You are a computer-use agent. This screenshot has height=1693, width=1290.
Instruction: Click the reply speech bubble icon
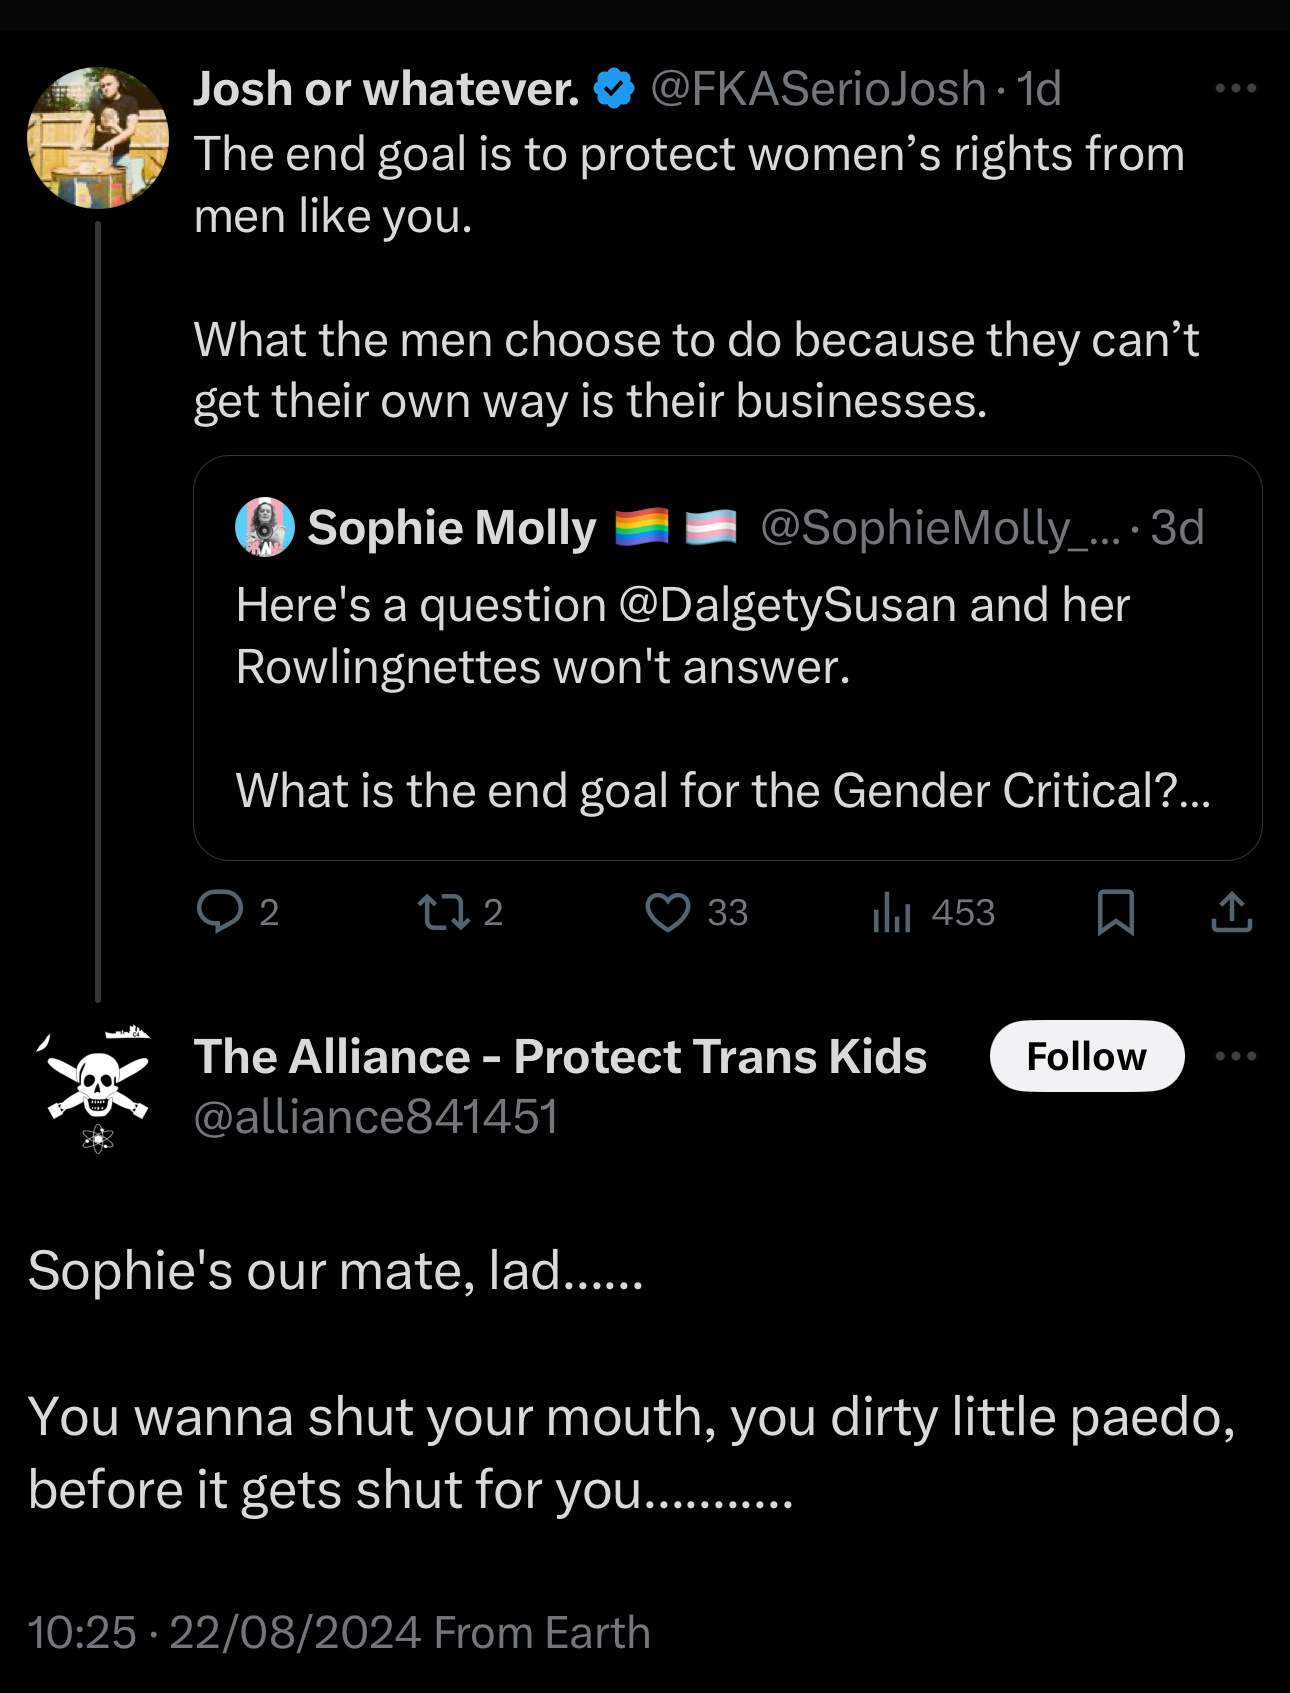pos(221,912)
